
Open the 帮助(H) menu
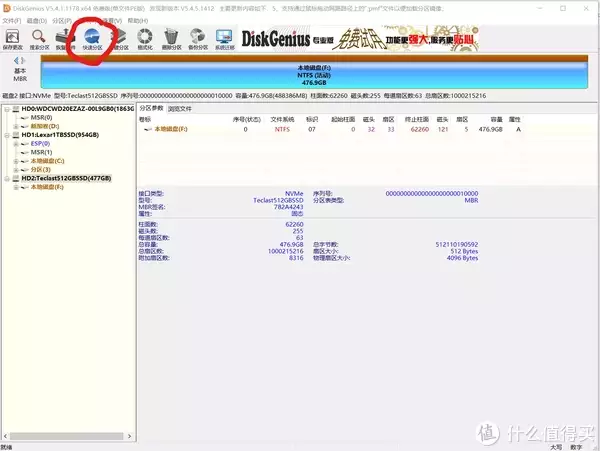(138, 21)
